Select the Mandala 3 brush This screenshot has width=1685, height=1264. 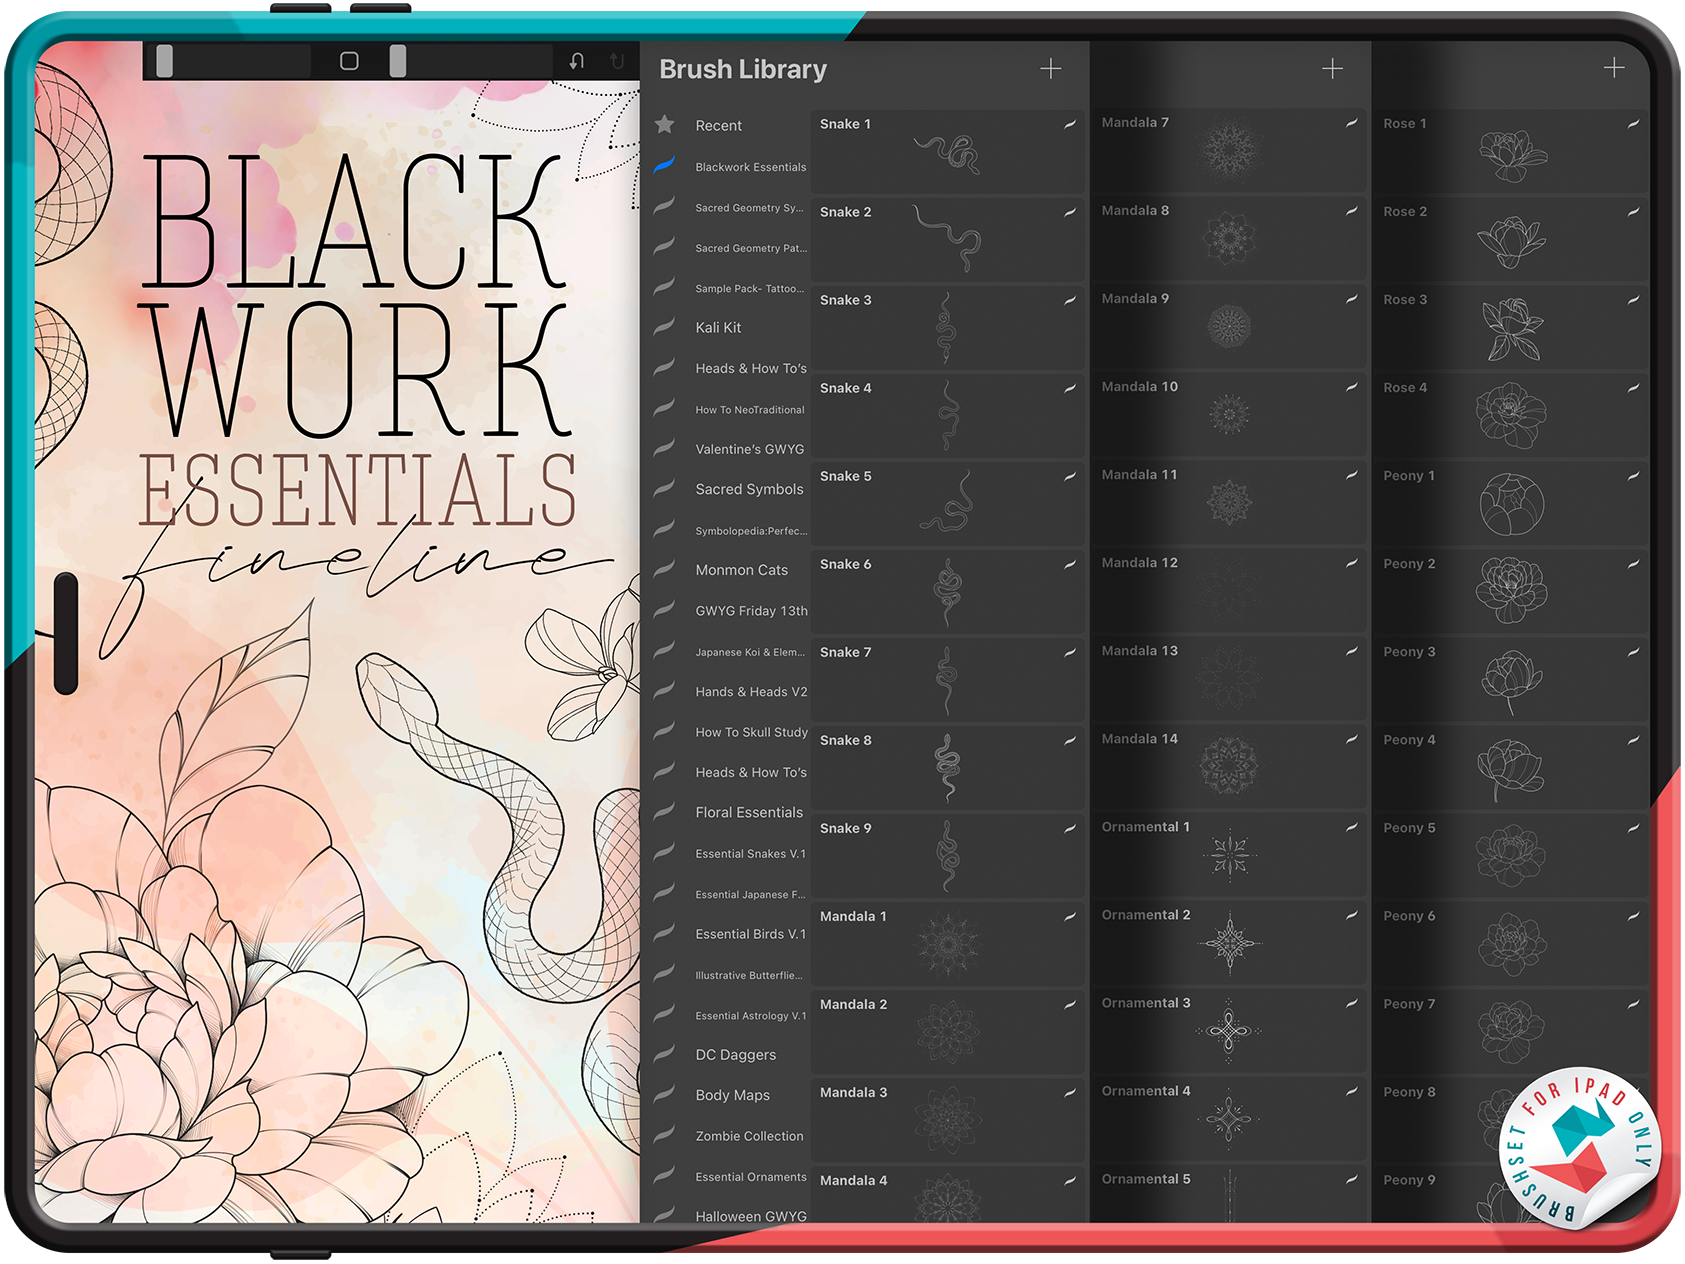(x=948, y=1120)
